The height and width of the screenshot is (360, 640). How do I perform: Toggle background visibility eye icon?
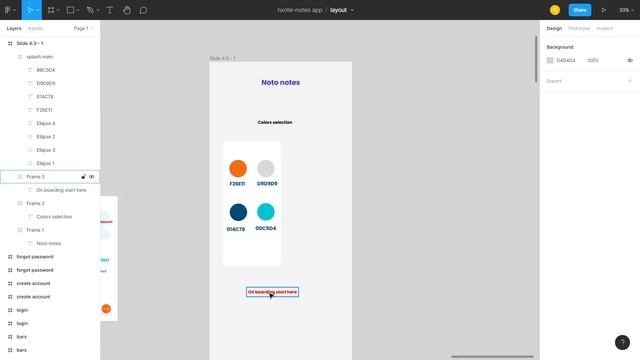[x=630, y=60]
